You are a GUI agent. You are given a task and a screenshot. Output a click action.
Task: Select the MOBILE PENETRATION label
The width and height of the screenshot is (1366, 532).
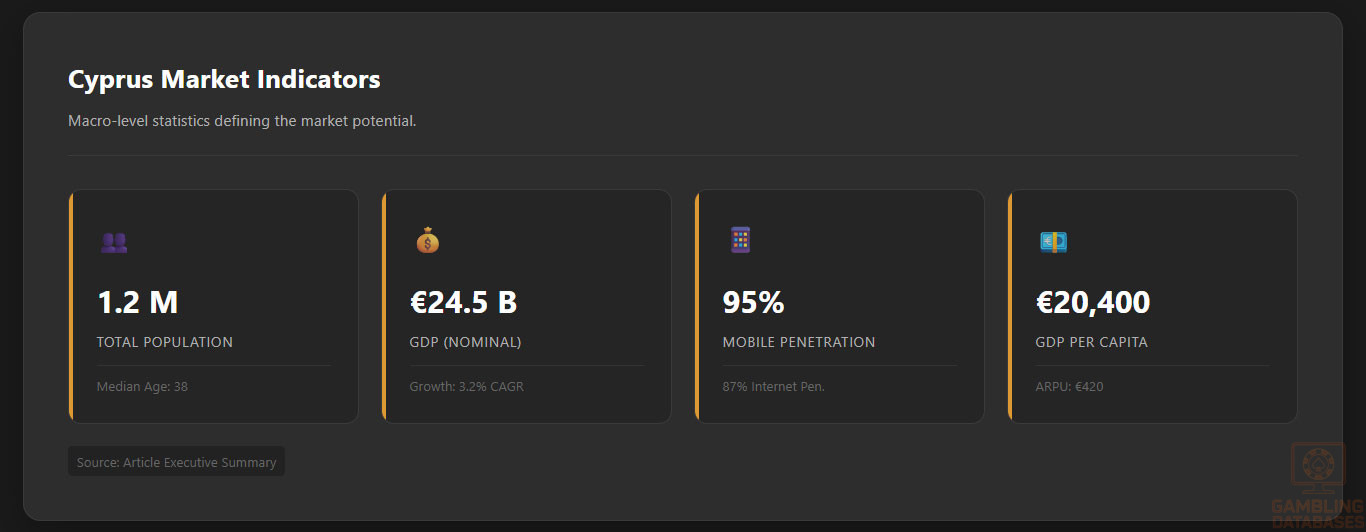coord(798,342)
